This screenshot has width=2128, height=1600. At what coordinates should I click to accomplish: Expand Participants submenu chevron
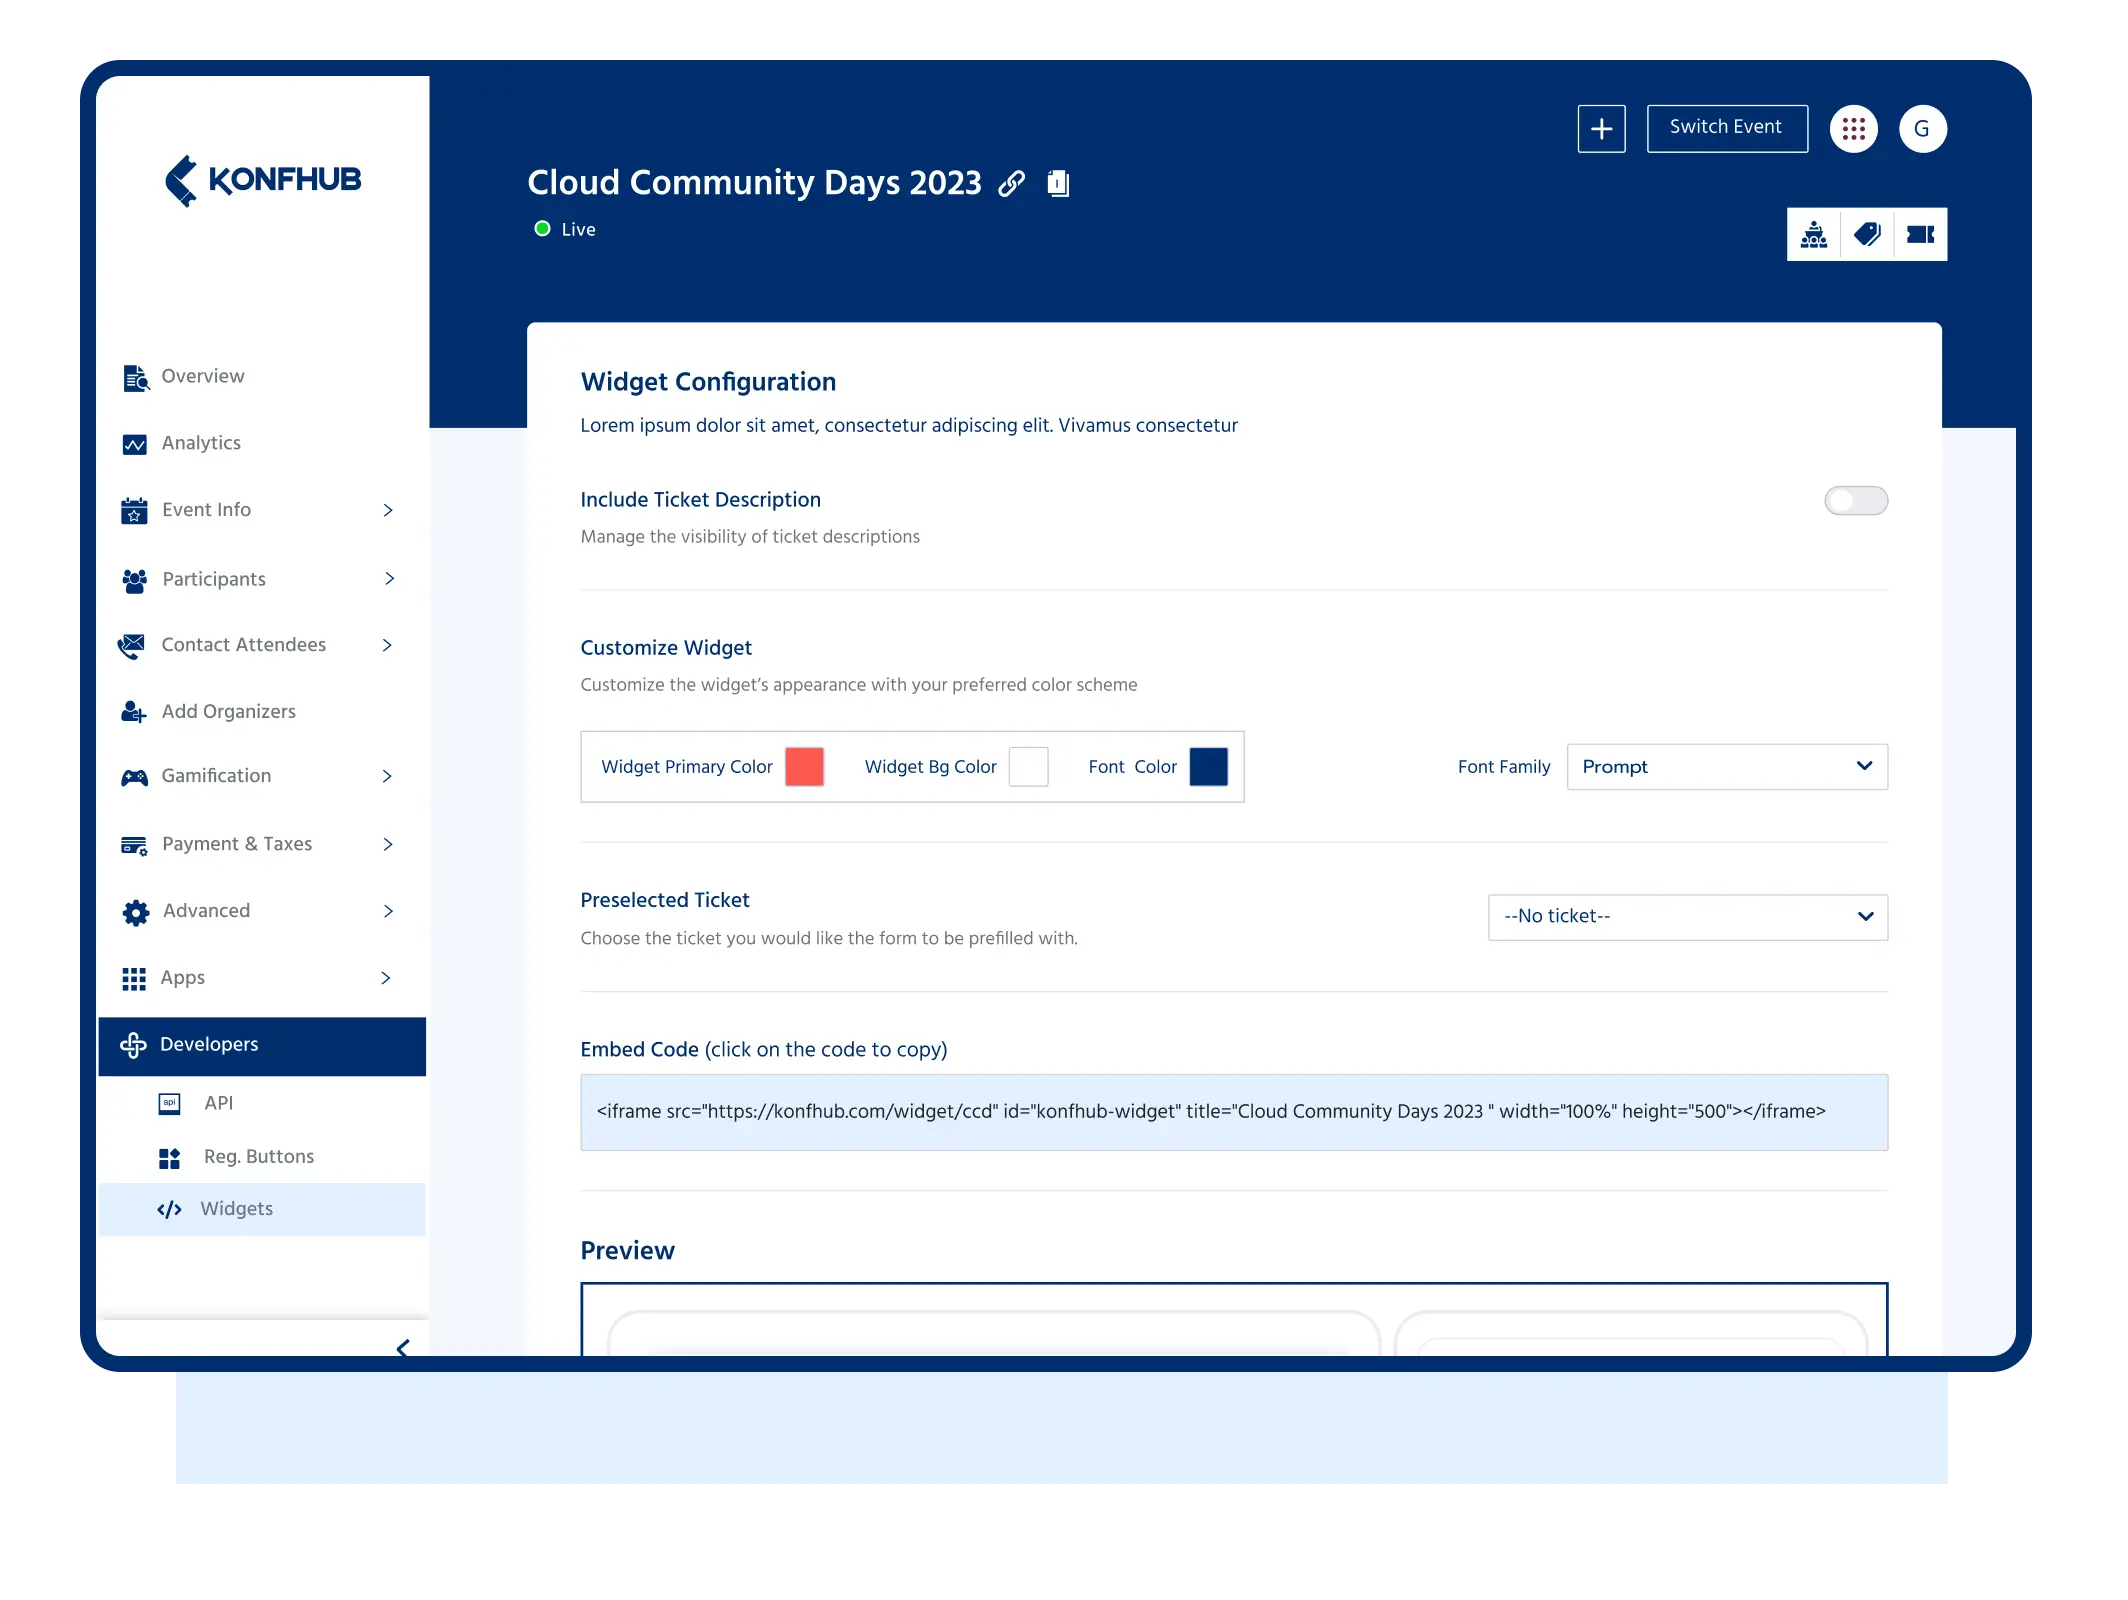click(389, 579)
